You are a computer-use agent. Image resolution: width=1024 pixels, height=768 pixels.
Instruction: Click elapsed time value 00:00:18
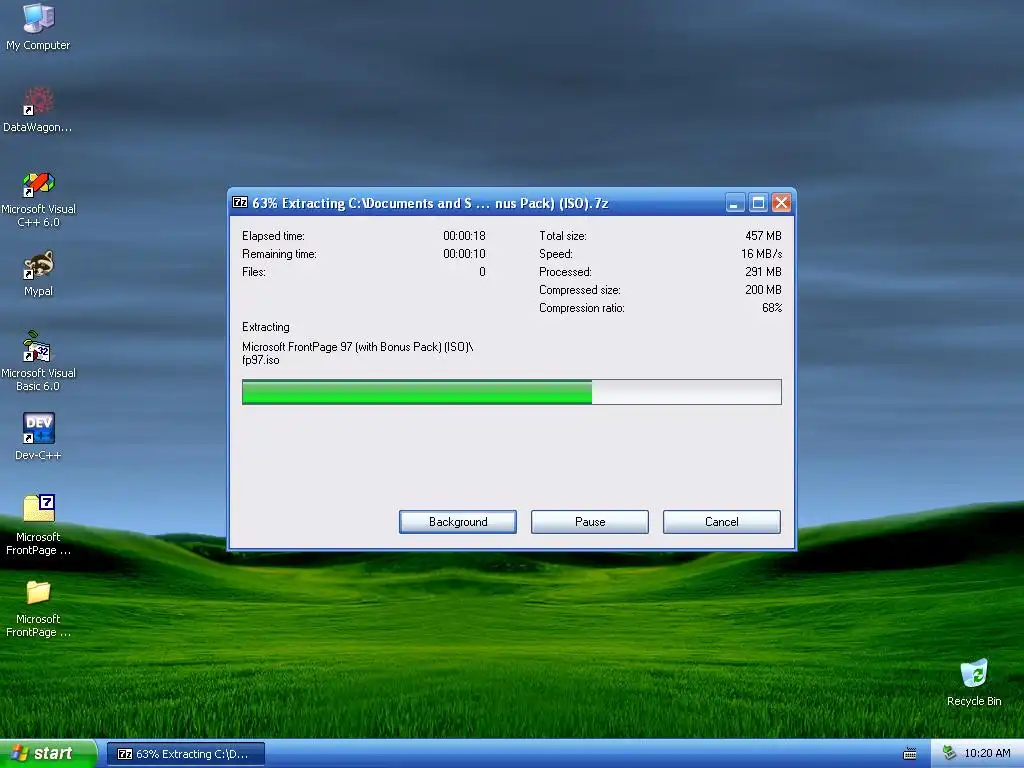point(464,236)
